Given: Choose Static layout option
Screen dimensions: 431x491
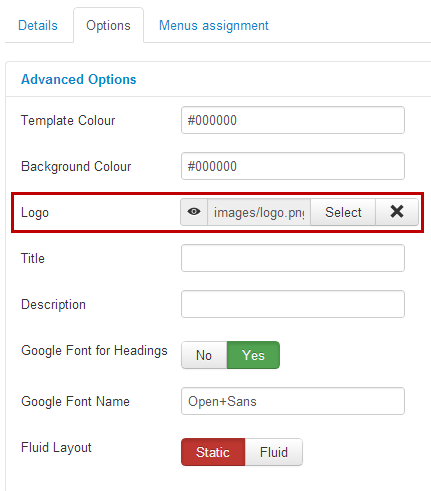Looking at the screenshot, I should (213, 452).
